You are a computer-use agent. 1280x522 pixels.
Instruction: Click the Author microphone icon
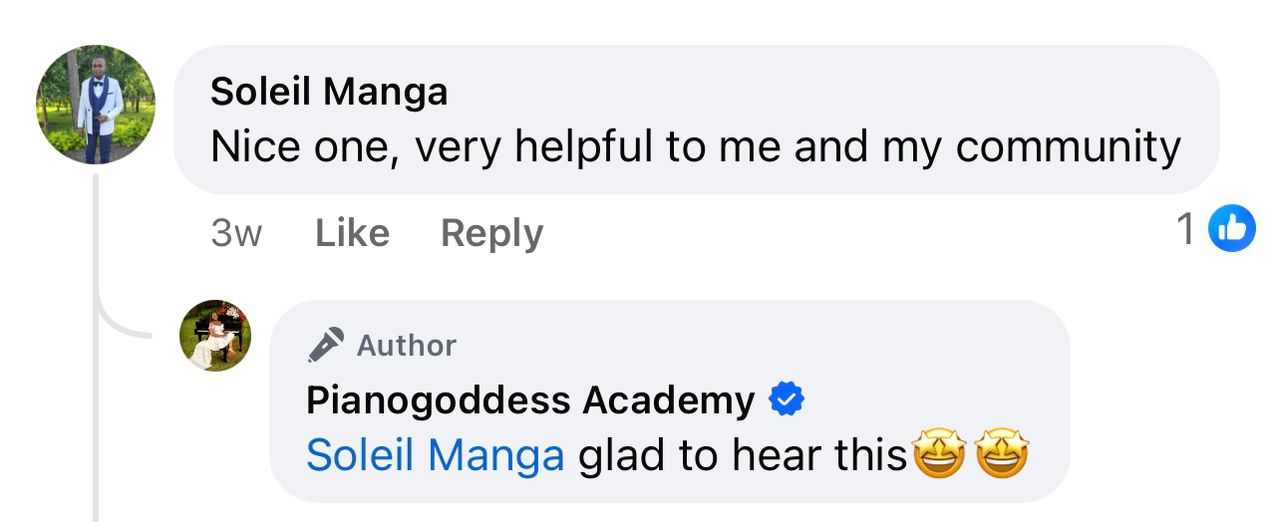[326, 345]
